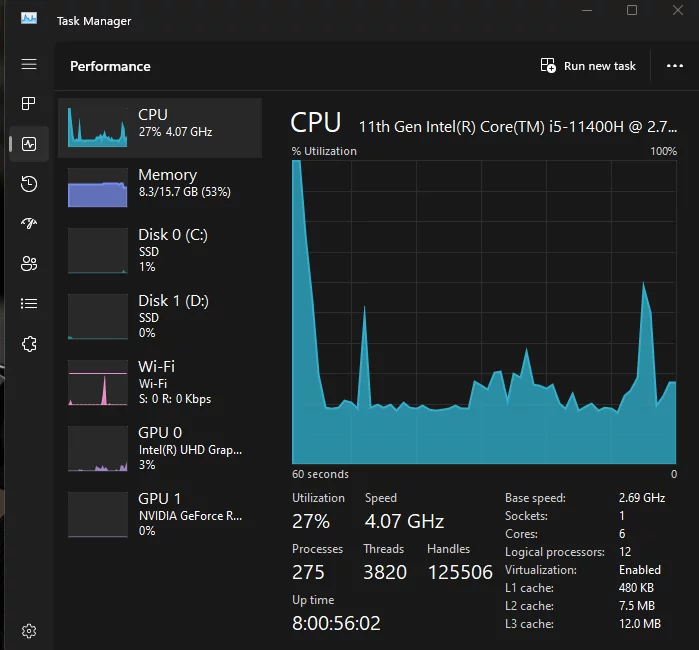
Task: Select the Performance page sidebar icon
Action: pos(29,144)
